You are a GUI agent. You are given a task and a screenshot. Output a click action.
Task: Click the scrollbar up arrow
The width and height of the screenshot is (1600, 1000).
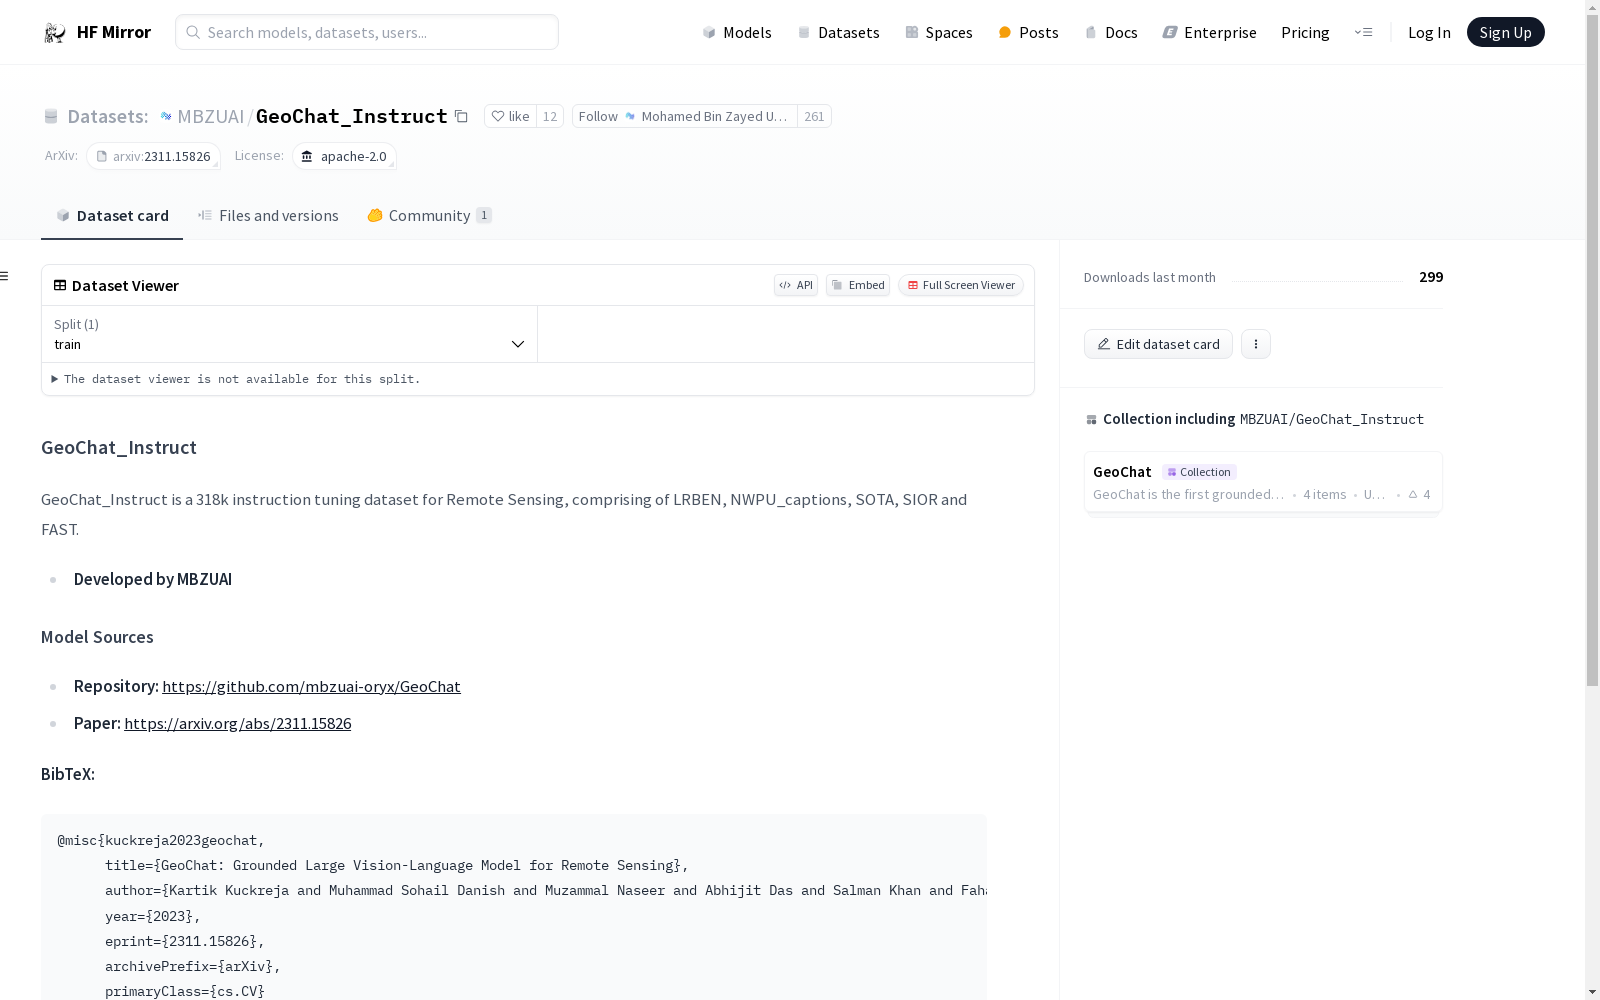pos(1592,7)
